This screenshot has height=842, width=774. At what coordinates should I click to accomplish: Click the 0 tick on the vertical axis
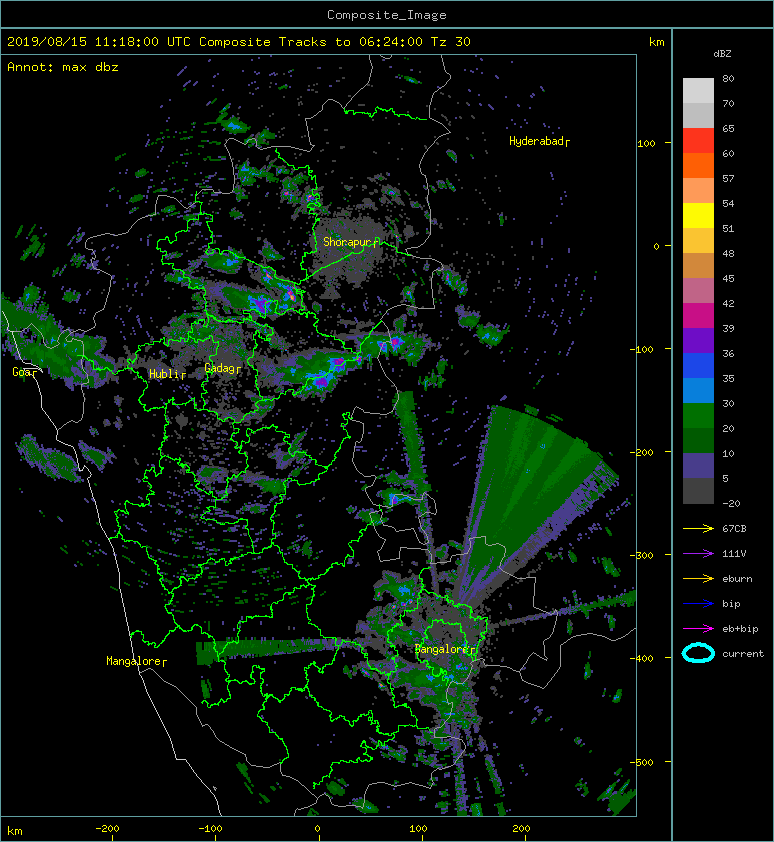(656, 246)
